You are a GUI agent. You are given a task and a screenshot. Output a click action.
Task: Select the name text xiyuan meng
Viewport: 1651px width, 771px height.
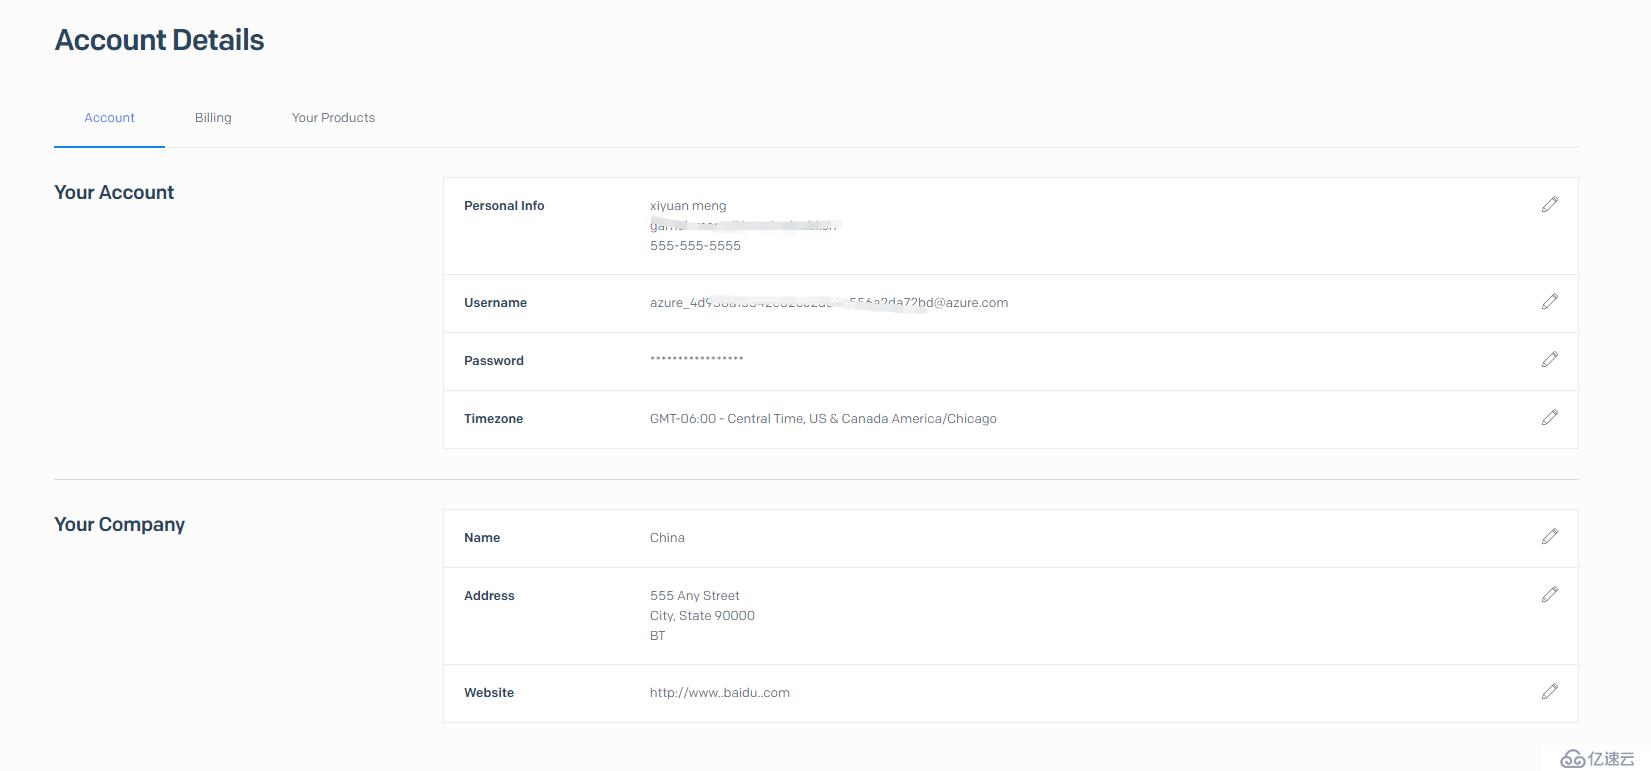(688, 206)
